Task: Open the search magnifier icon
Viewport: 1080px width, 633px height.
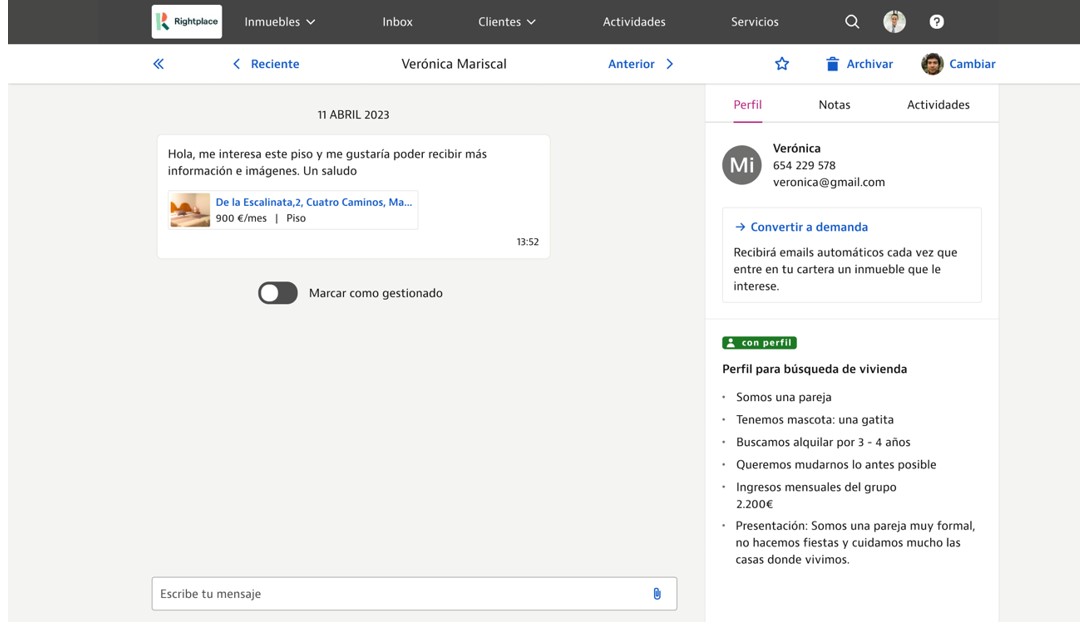Action: [852, 21]
